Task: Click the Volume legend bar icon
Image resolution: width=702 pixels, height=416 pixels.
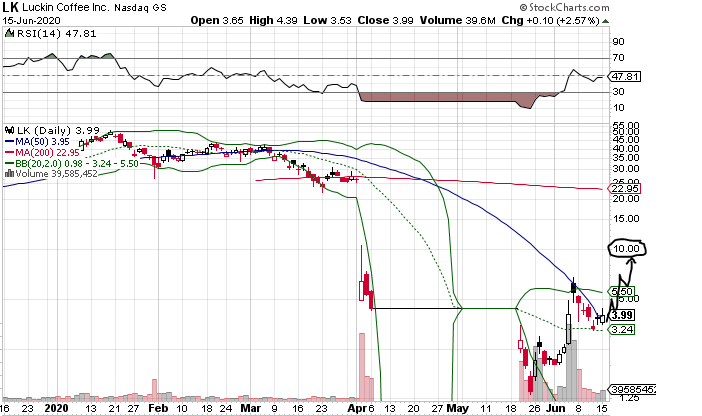Action: (6, 173)
